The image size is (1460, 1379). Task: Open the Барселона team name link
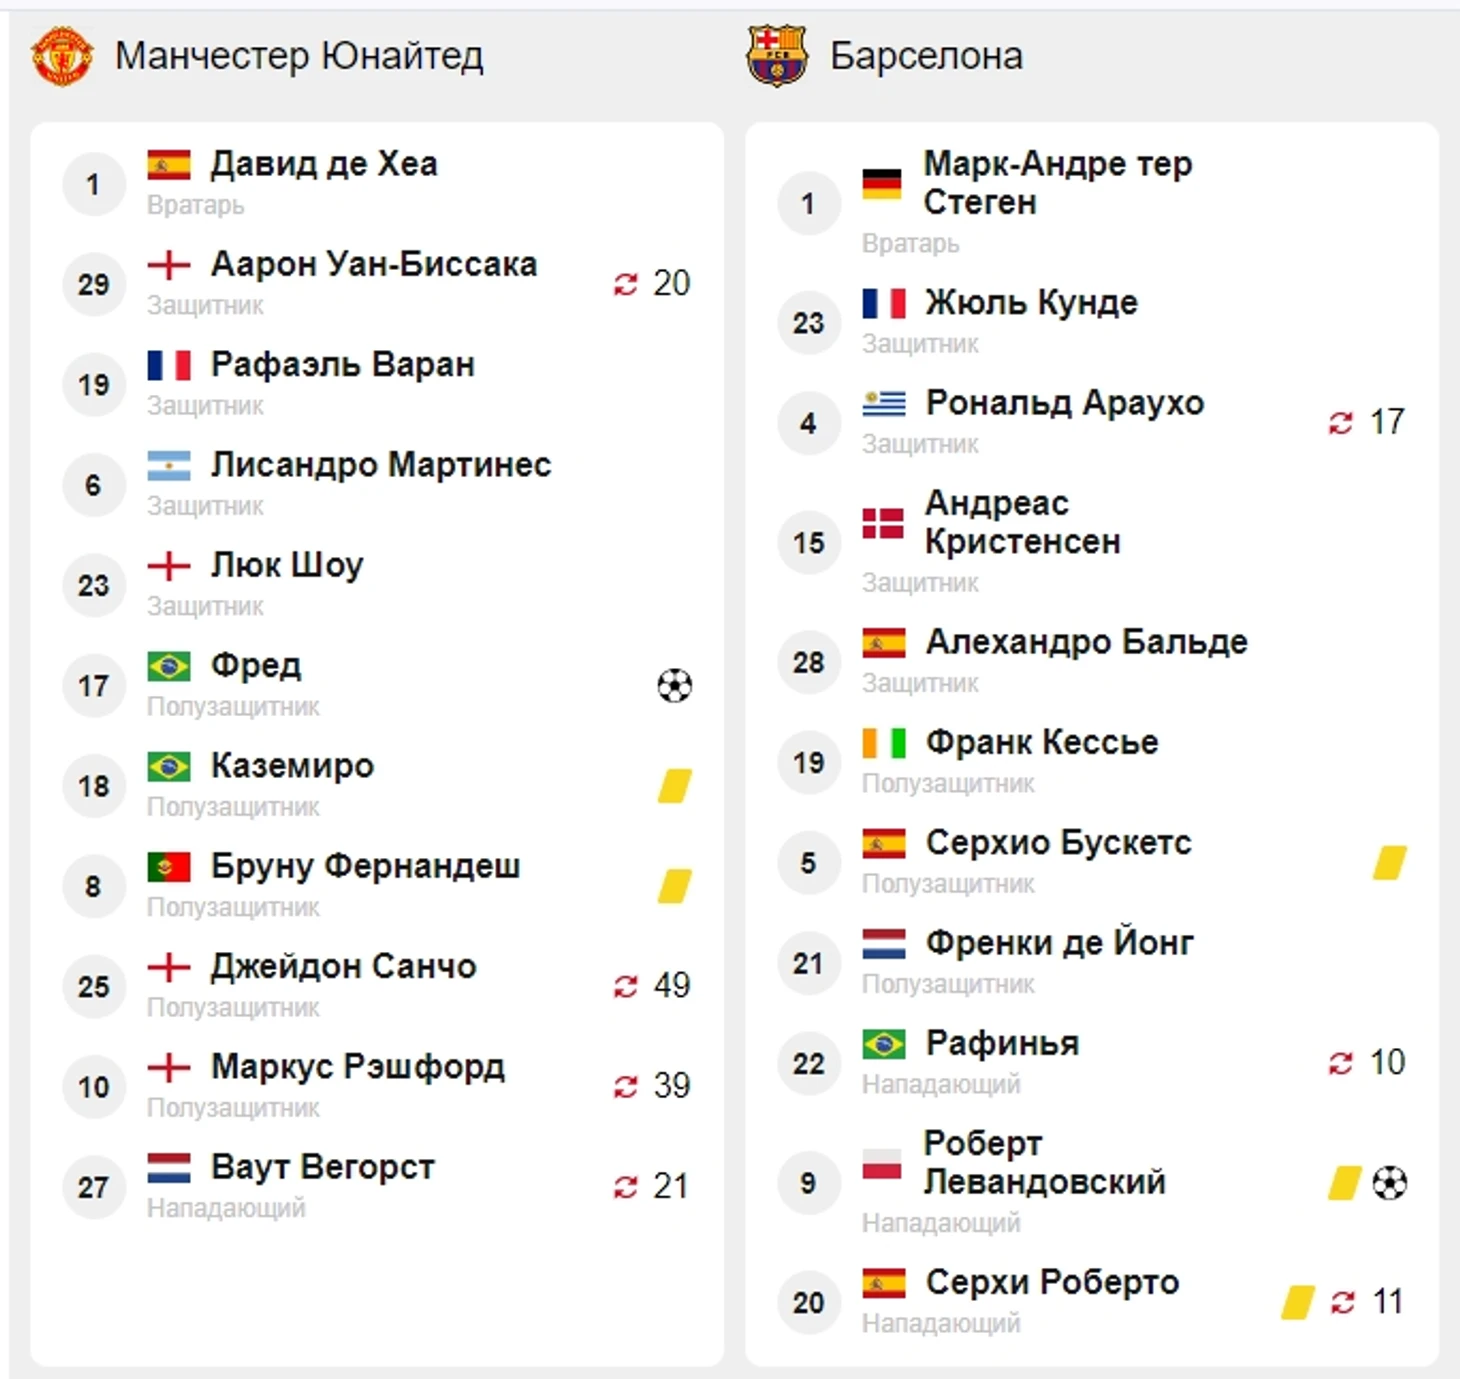pos(926,56)
